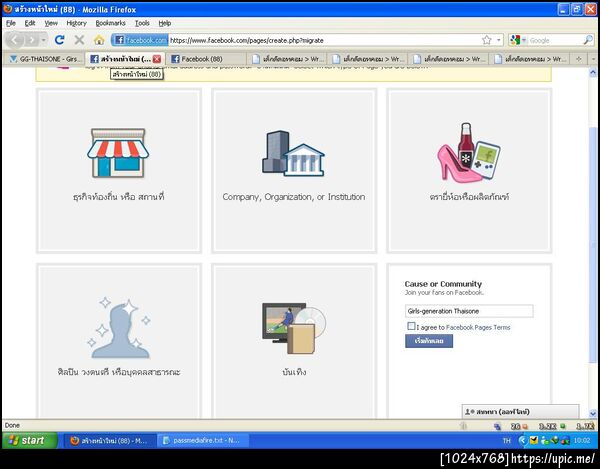This screenshot has width=600, height=469.
Task: Open the History menu
Action: [x=77, y=23]
